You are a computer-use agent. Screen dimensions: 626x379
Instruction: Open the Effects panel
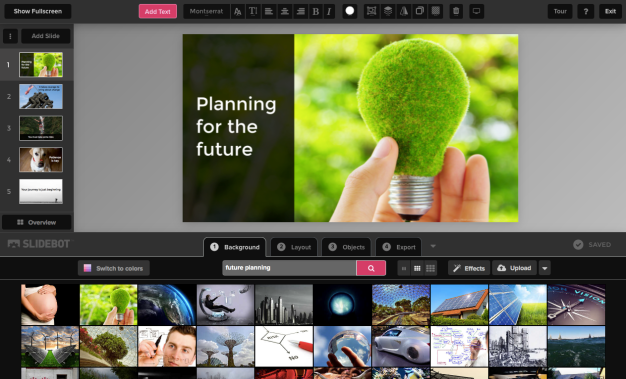(x=469, y=268)
